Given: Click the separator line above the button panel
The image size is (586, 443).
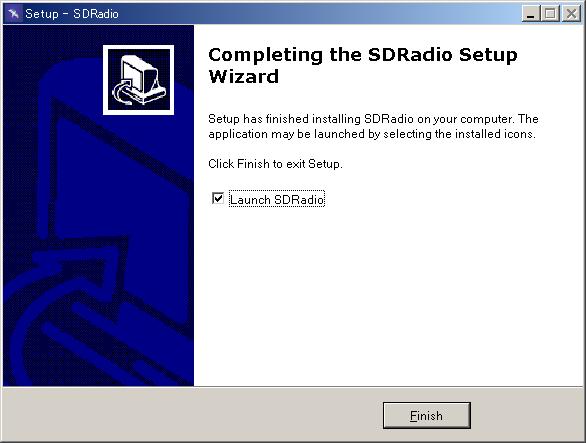Looking at the screenshot, I should click(x=293, y=387).
